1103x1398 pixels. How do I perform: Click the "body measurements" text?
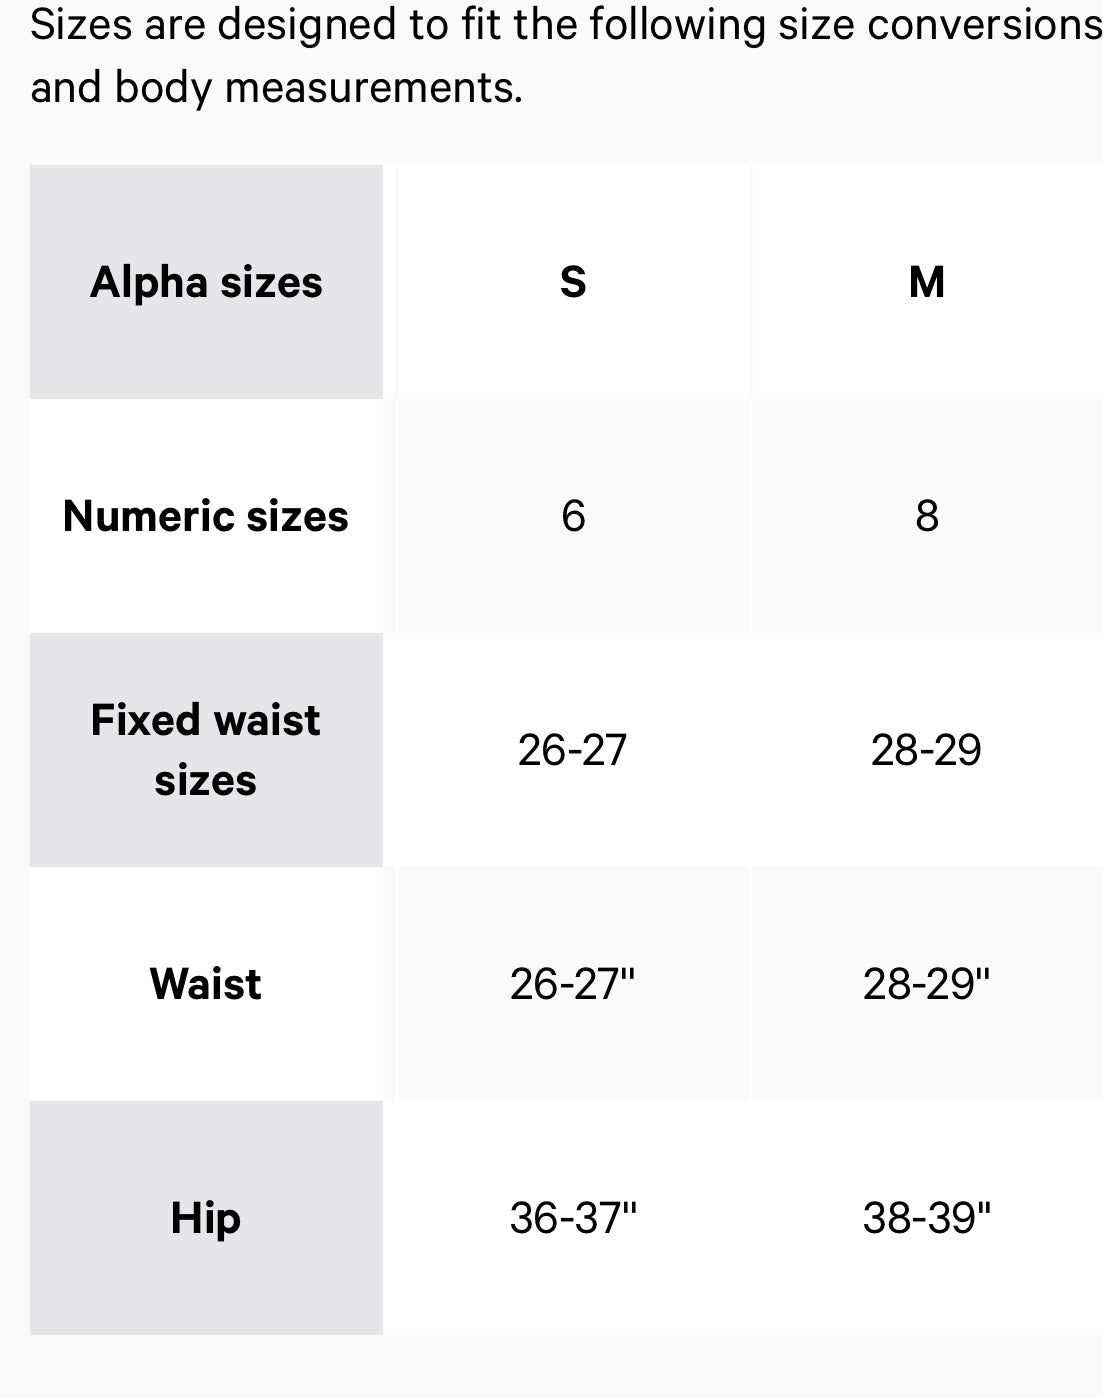(318, 88)
